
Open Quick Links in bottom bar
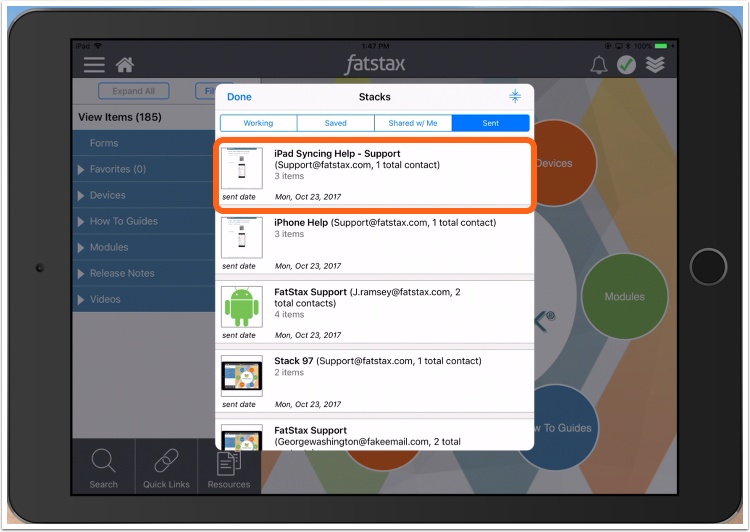click(x=166, y=468)
